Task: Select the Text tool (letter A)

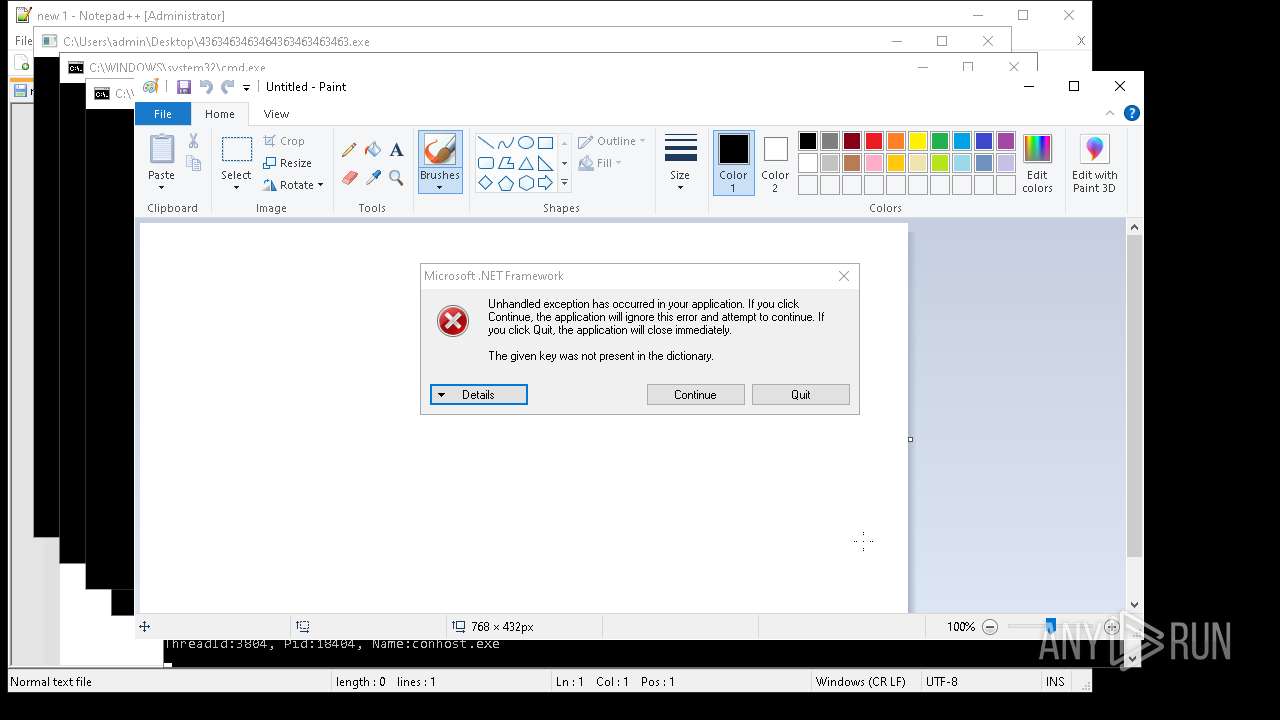Action: [397, 150]
